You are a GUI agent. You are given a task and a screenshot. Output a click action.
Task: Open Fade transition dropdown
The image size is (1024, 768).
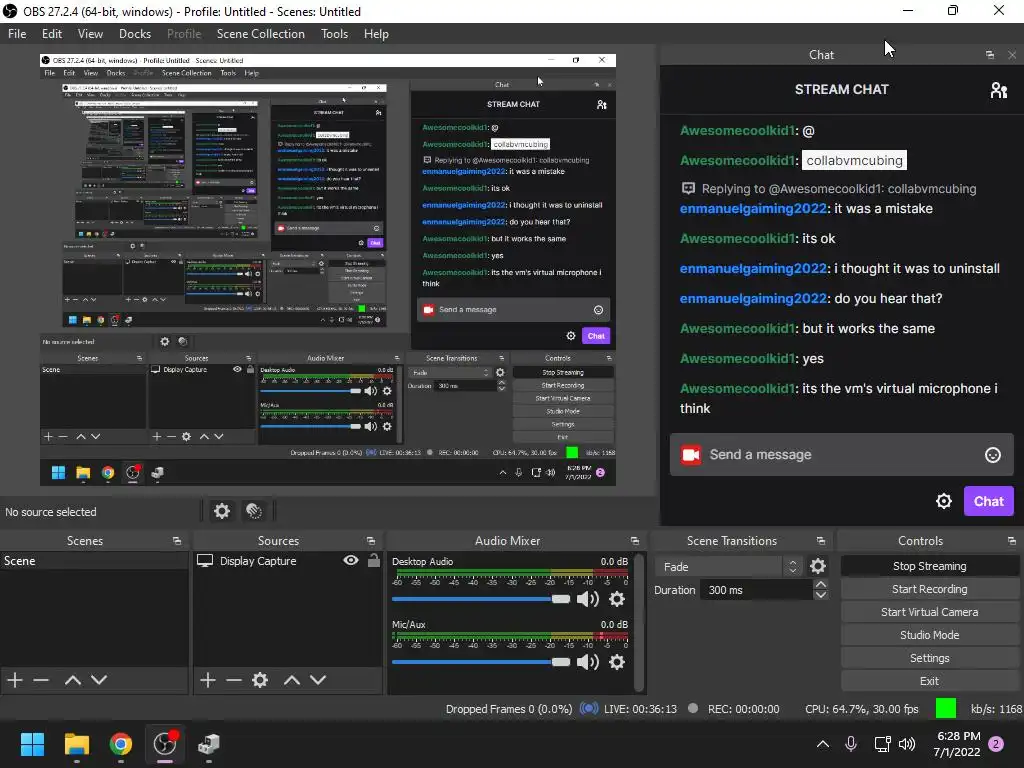coord(728,566)
